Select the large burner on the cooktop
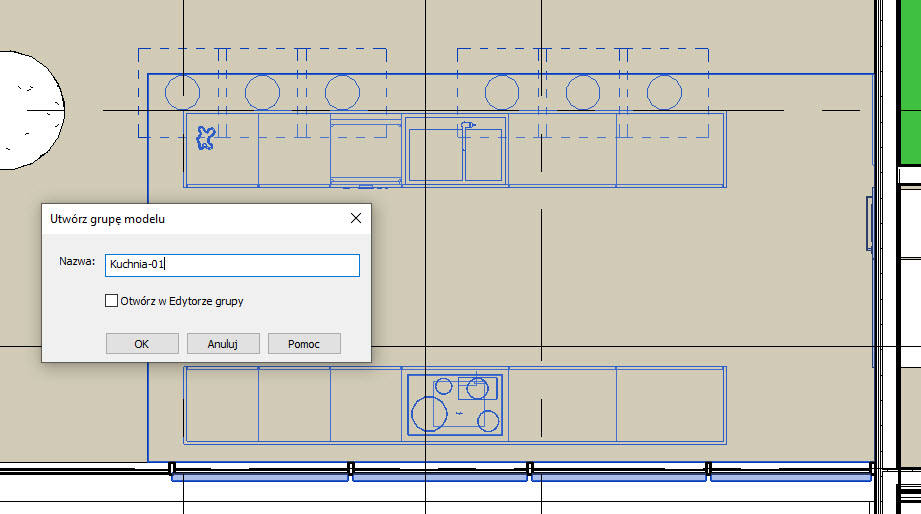This screenshot has width=921, height=514. point(428,414)
